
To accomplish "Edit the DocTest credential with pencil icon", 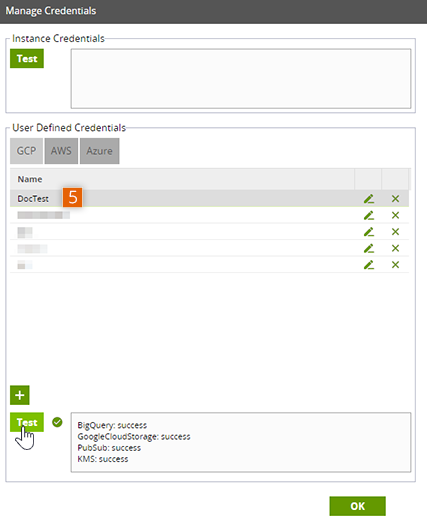I will click(x=369, y=199).
